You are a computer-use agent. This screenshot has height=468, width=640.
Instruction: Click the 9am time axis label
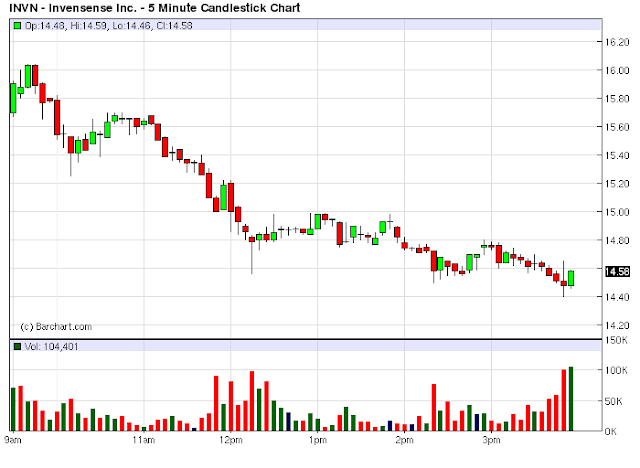[x=13, y=440]
